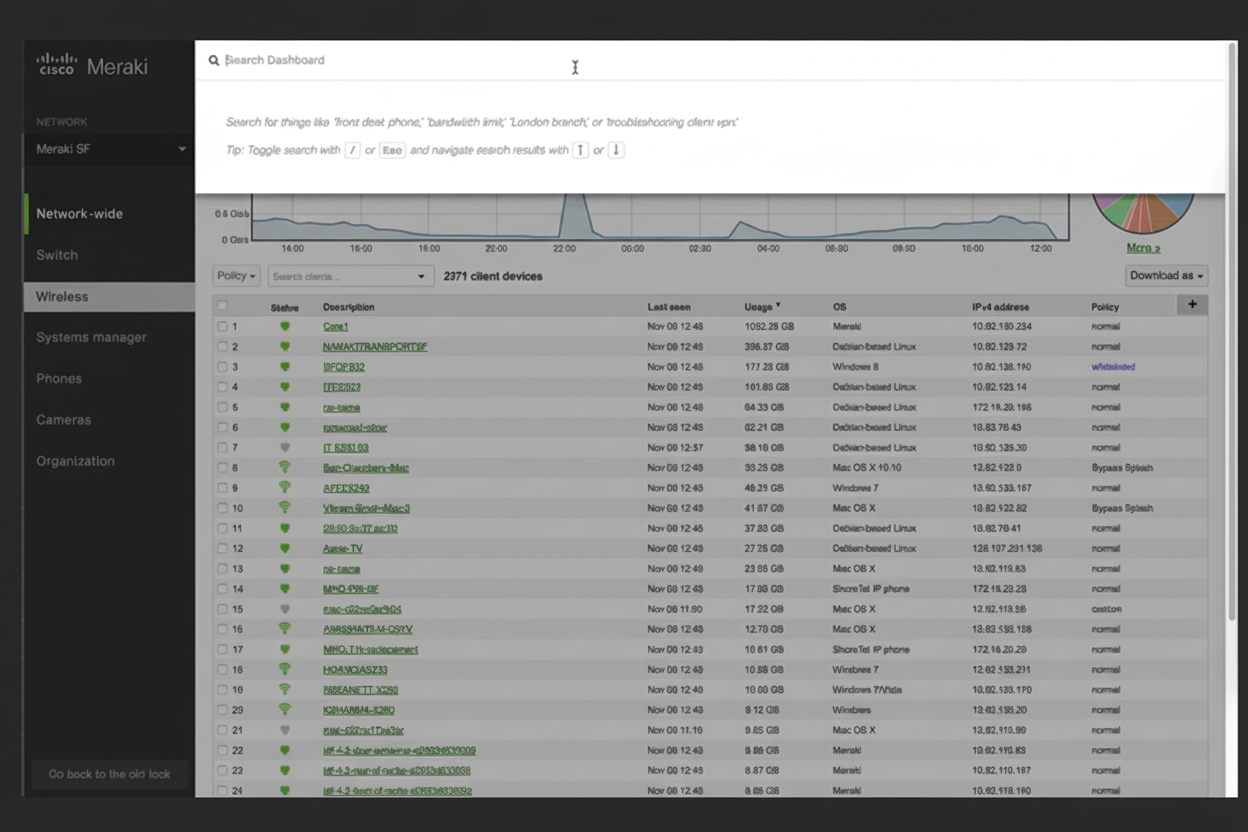Check the select-all checkbox in the table header
This screenshot has width=1248, height=832.
coord(222,305)
